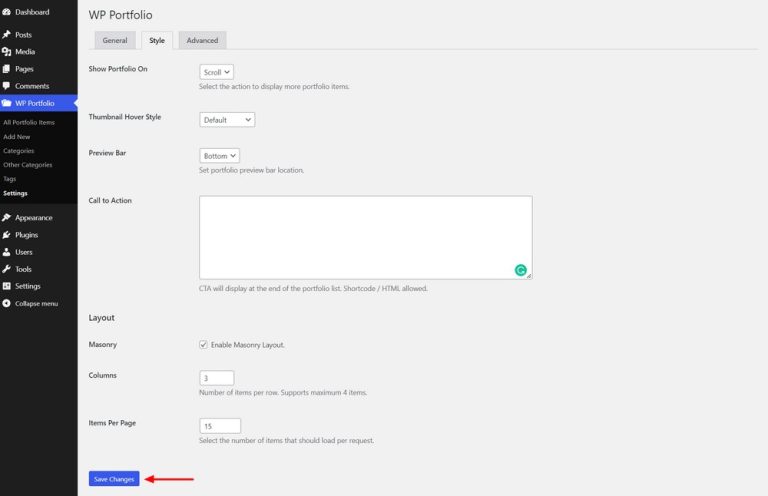
Task: Switch to the General tab
Action: pyautogui.click(x=115, y=40)
